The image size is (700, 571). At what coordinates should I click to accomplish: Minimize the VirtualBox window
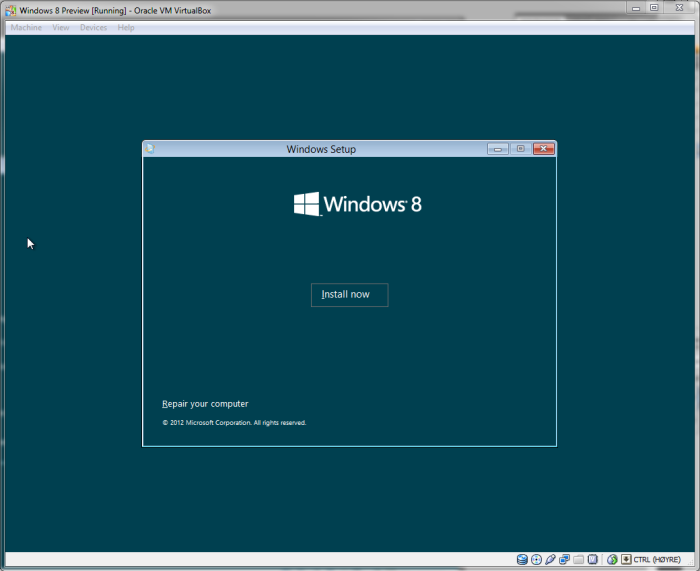tap(636, 8)
